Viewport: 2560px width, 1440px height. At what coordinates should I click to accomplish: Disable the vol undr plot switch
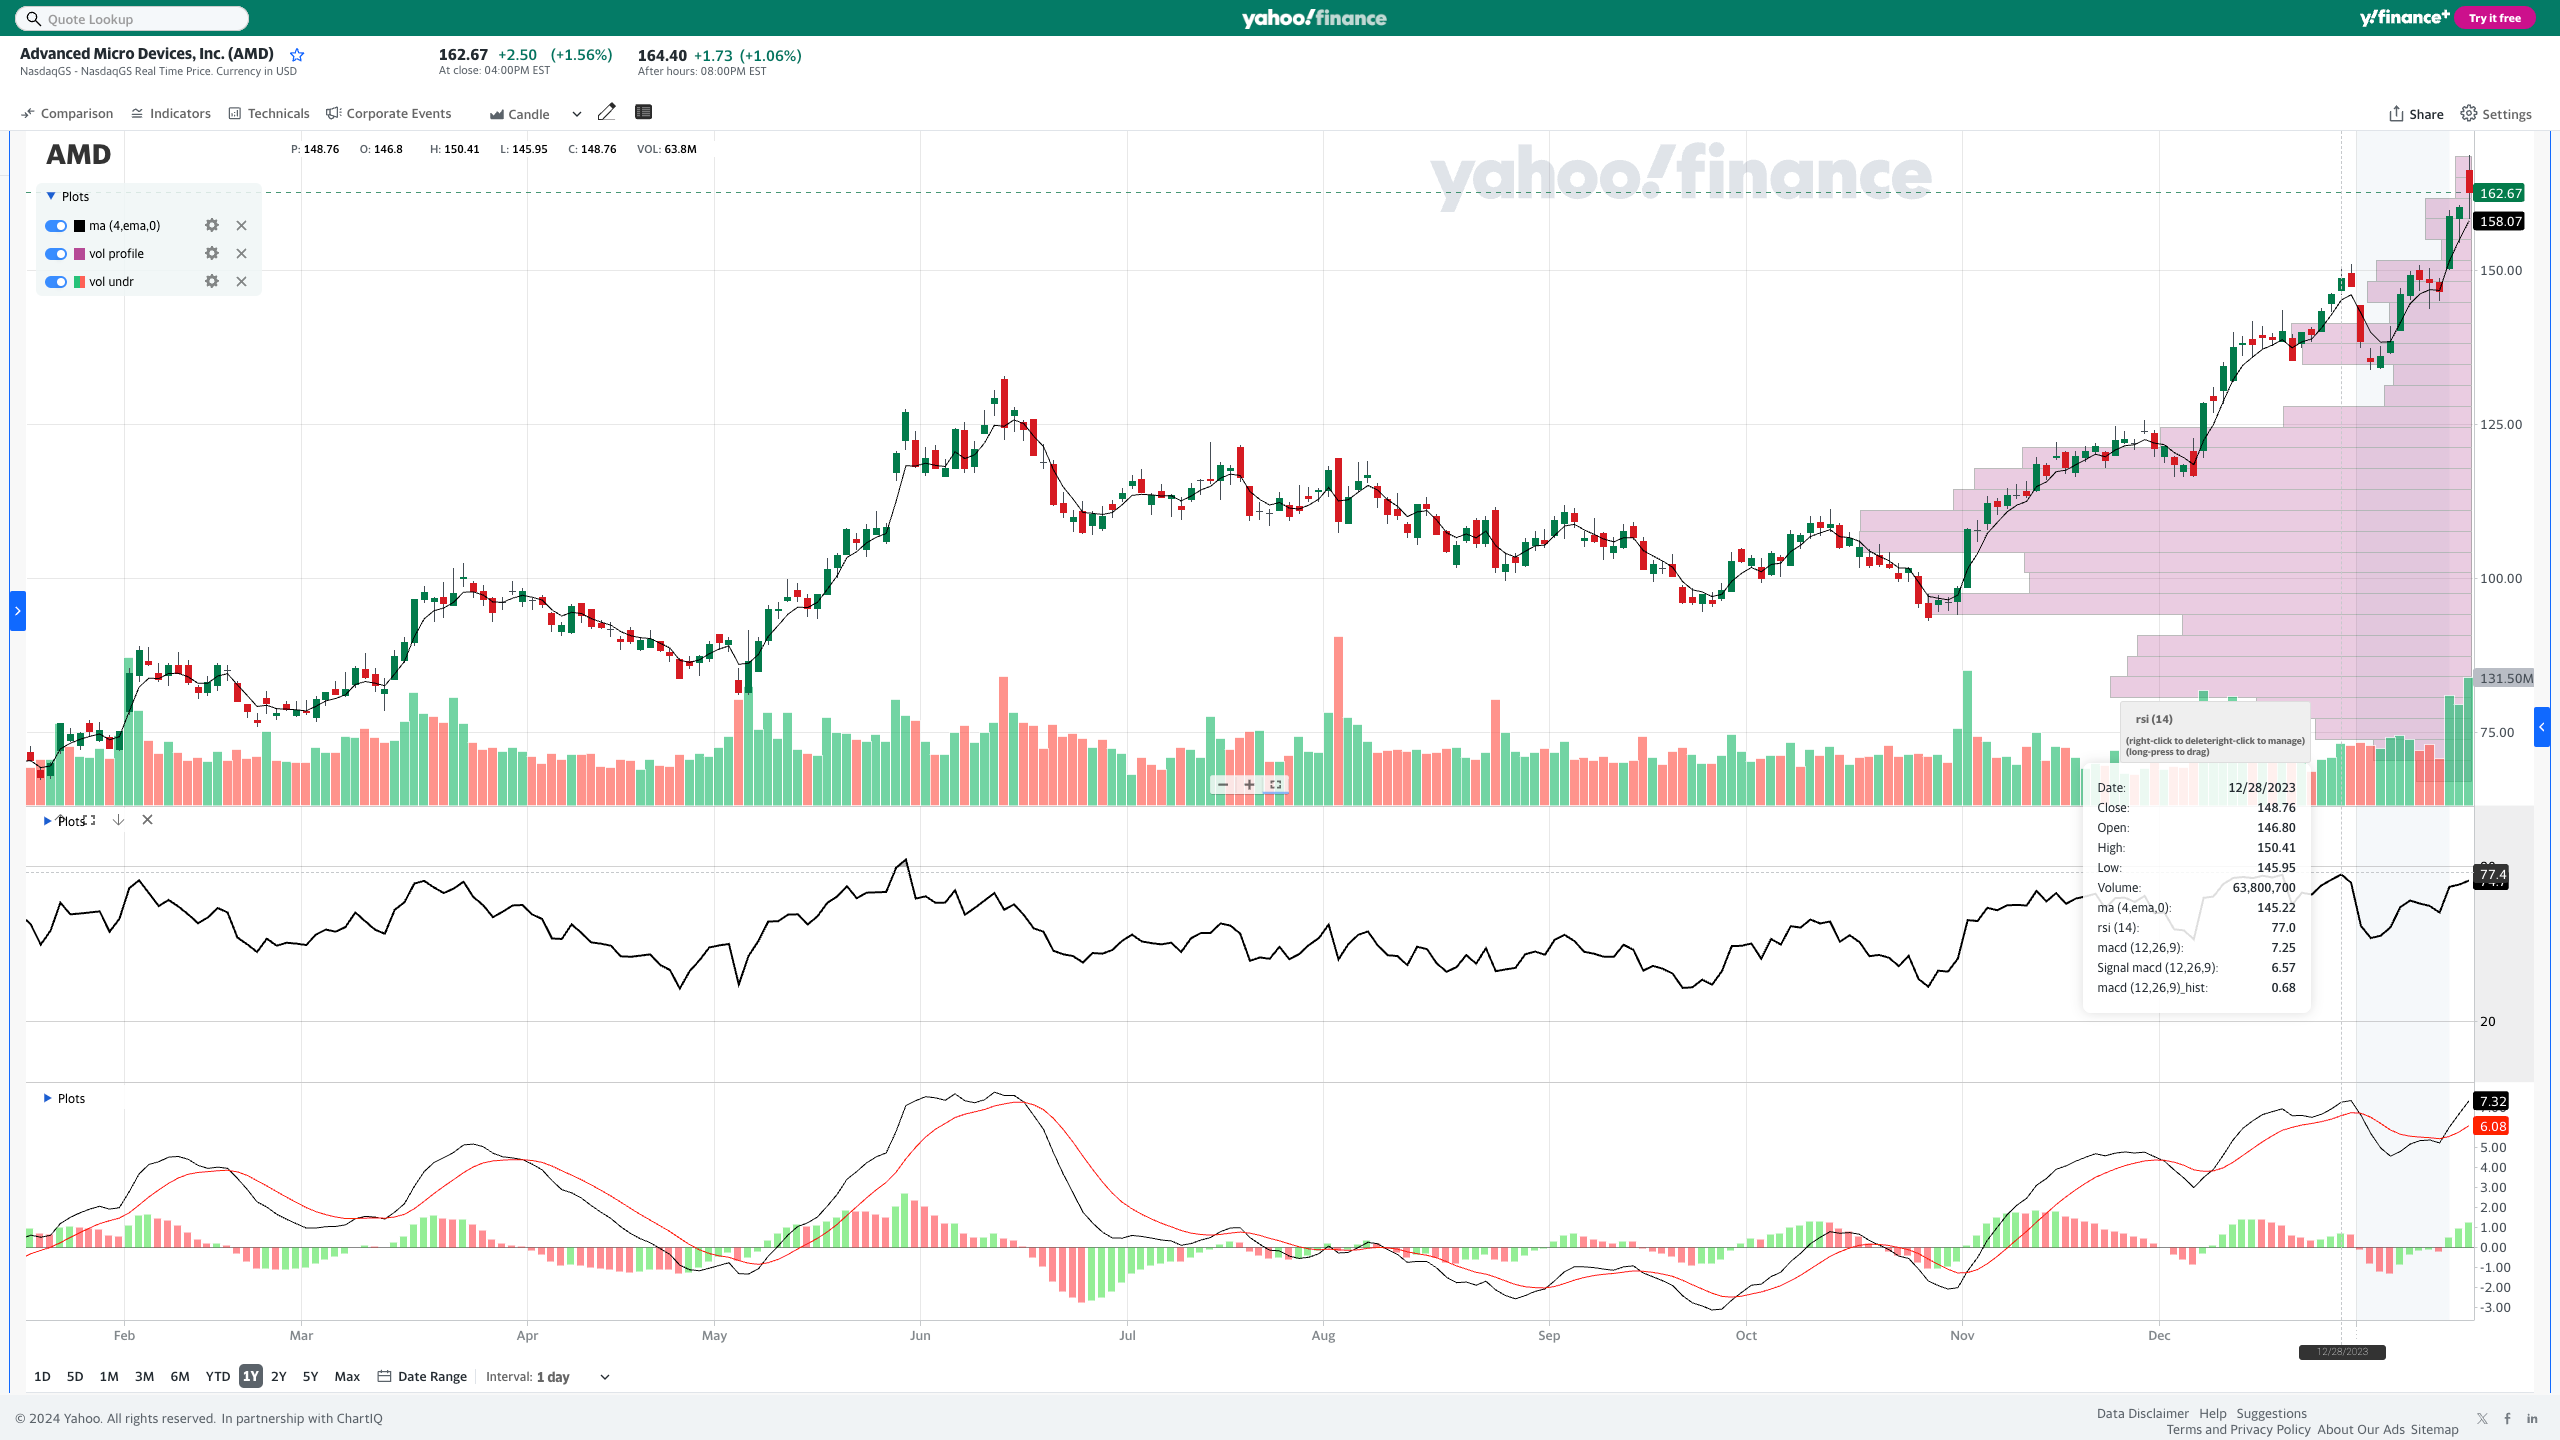56,282
